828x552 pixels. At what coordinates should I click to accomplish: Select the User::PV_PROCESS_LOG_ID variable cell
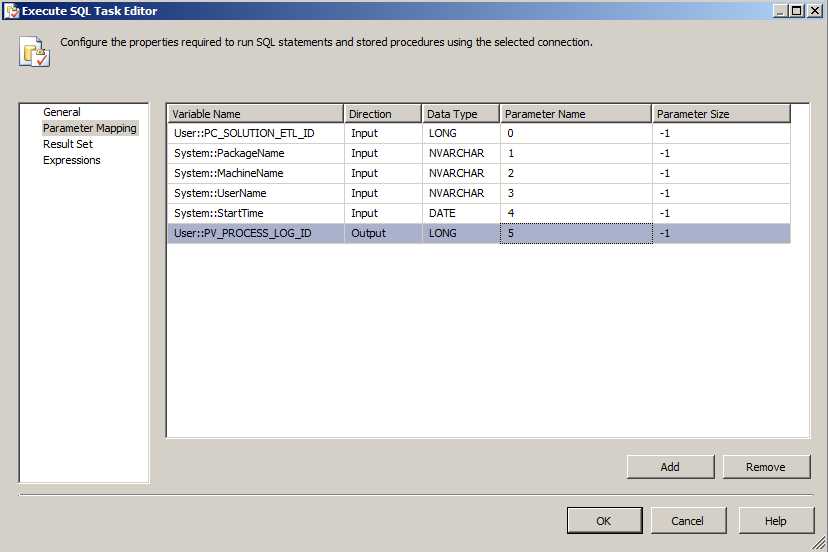[x=256, y=233]
